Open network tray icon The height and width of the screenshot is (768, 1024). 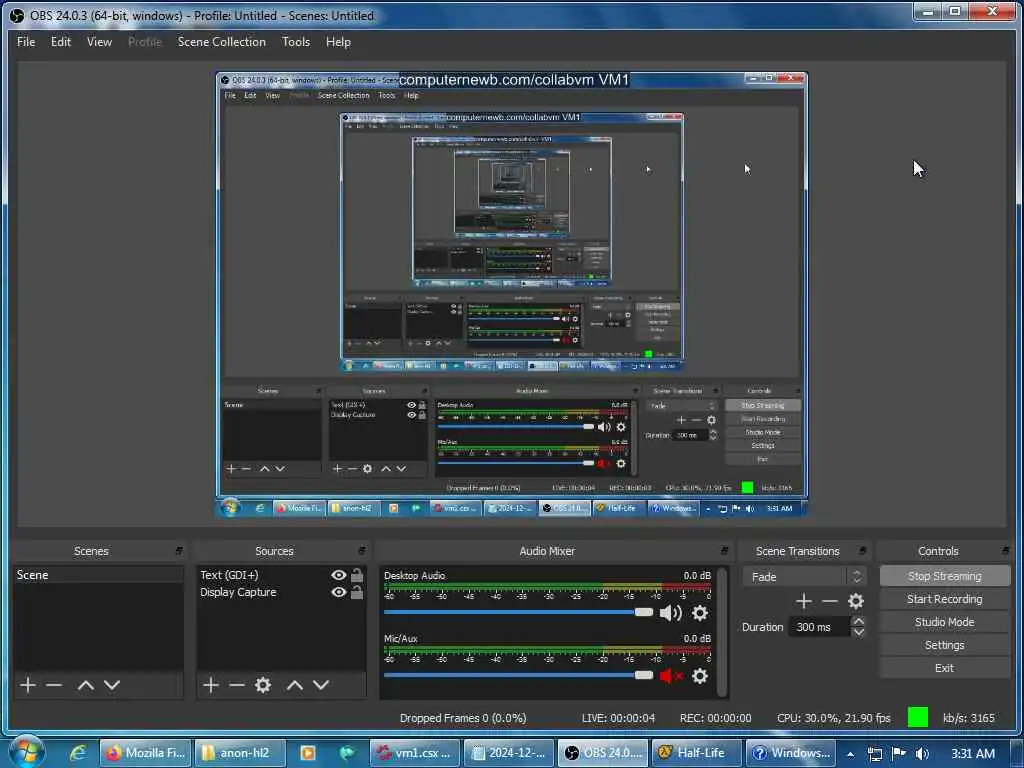coord(875,754)
